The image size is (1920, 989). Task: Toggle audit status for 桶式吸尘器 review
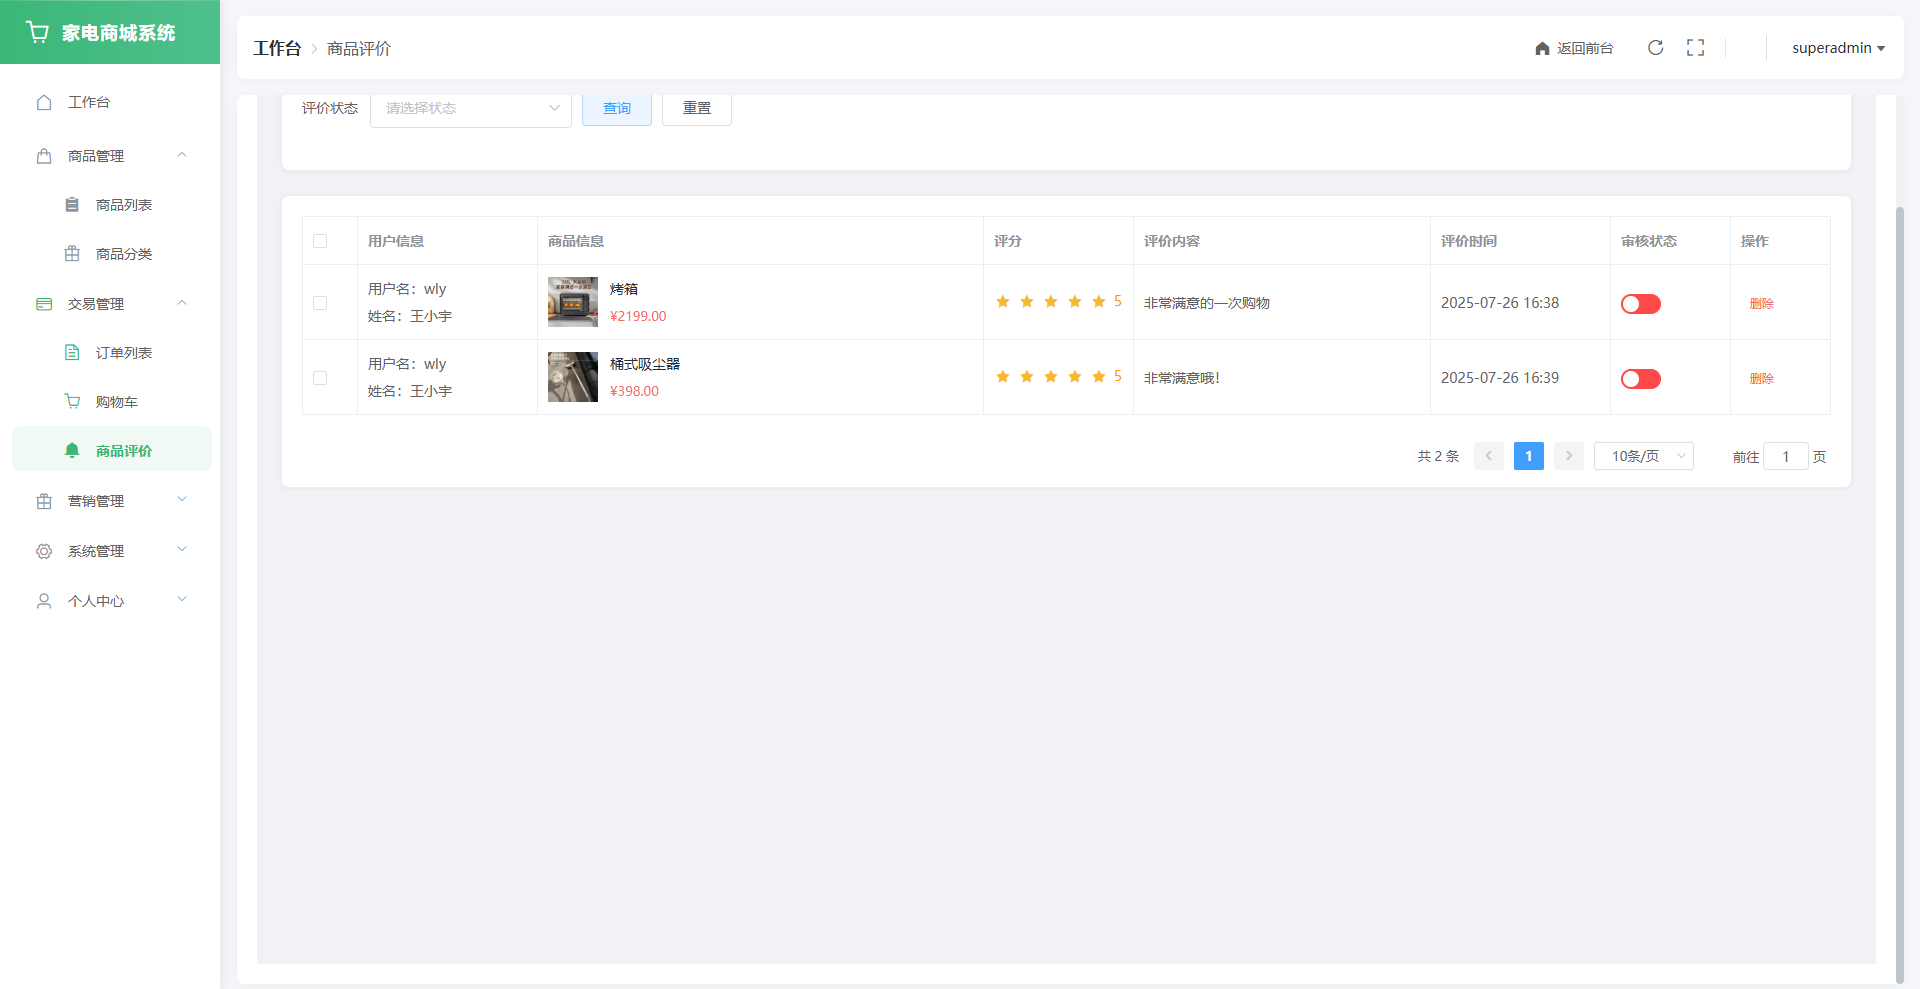point(1640,379)
